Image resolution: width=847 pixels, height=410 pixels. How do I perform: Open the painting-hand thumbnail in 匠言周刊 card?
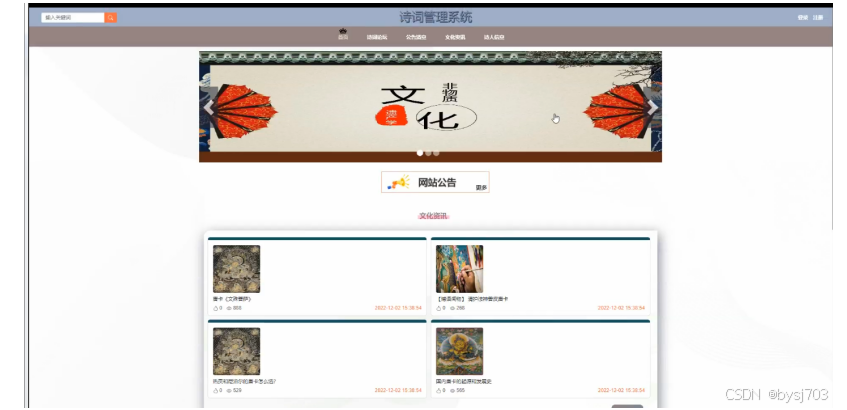tap(459, 269)
